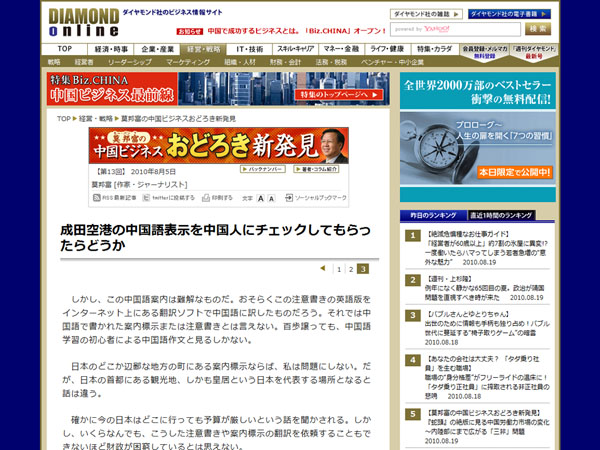Open the IT・技術 navigation tab
The width and height of the screenshot is (600, 450).
[x=248, y=48]
